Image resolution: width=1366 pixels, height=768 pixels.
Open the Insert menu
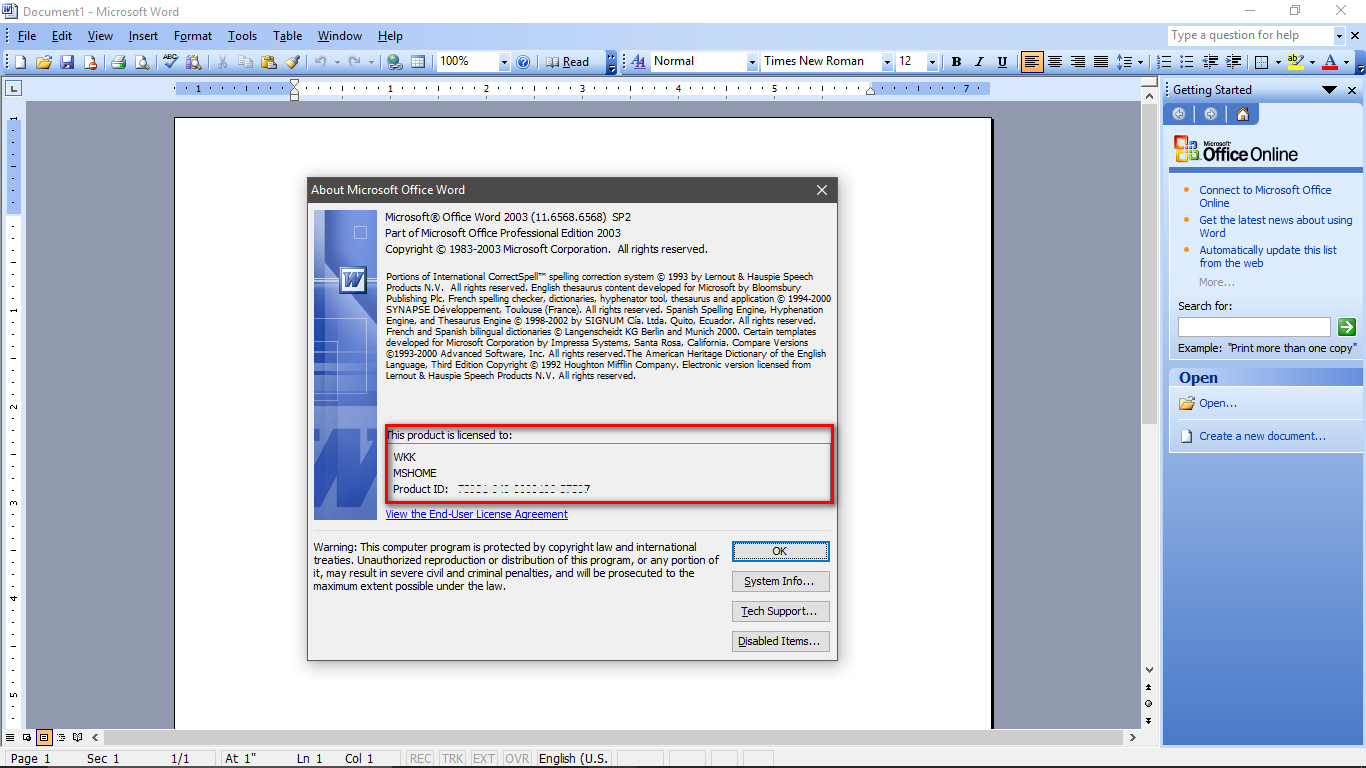pyautogui.click(x=143, y=36)
